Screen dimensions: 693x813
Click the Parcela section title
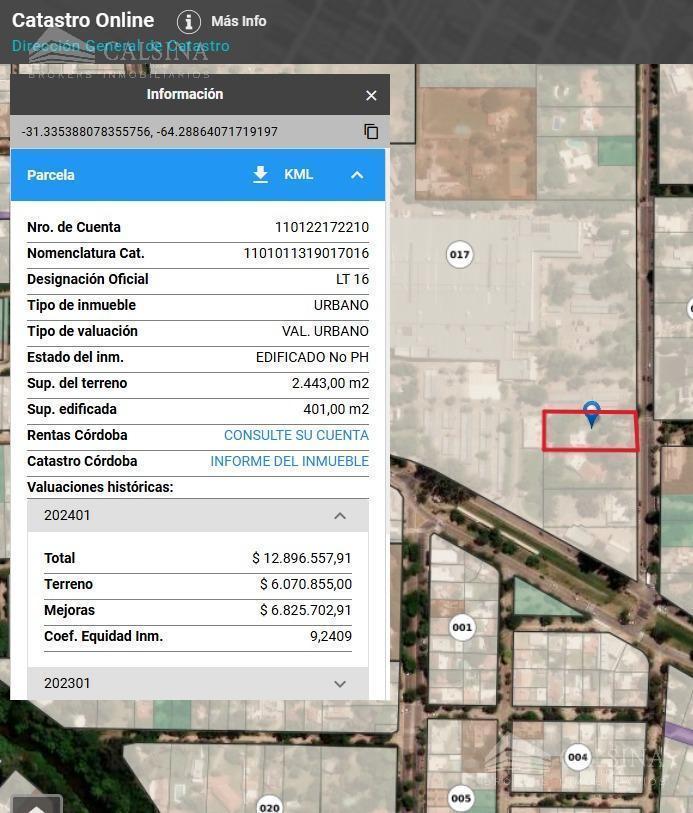[x=51, y=175]
